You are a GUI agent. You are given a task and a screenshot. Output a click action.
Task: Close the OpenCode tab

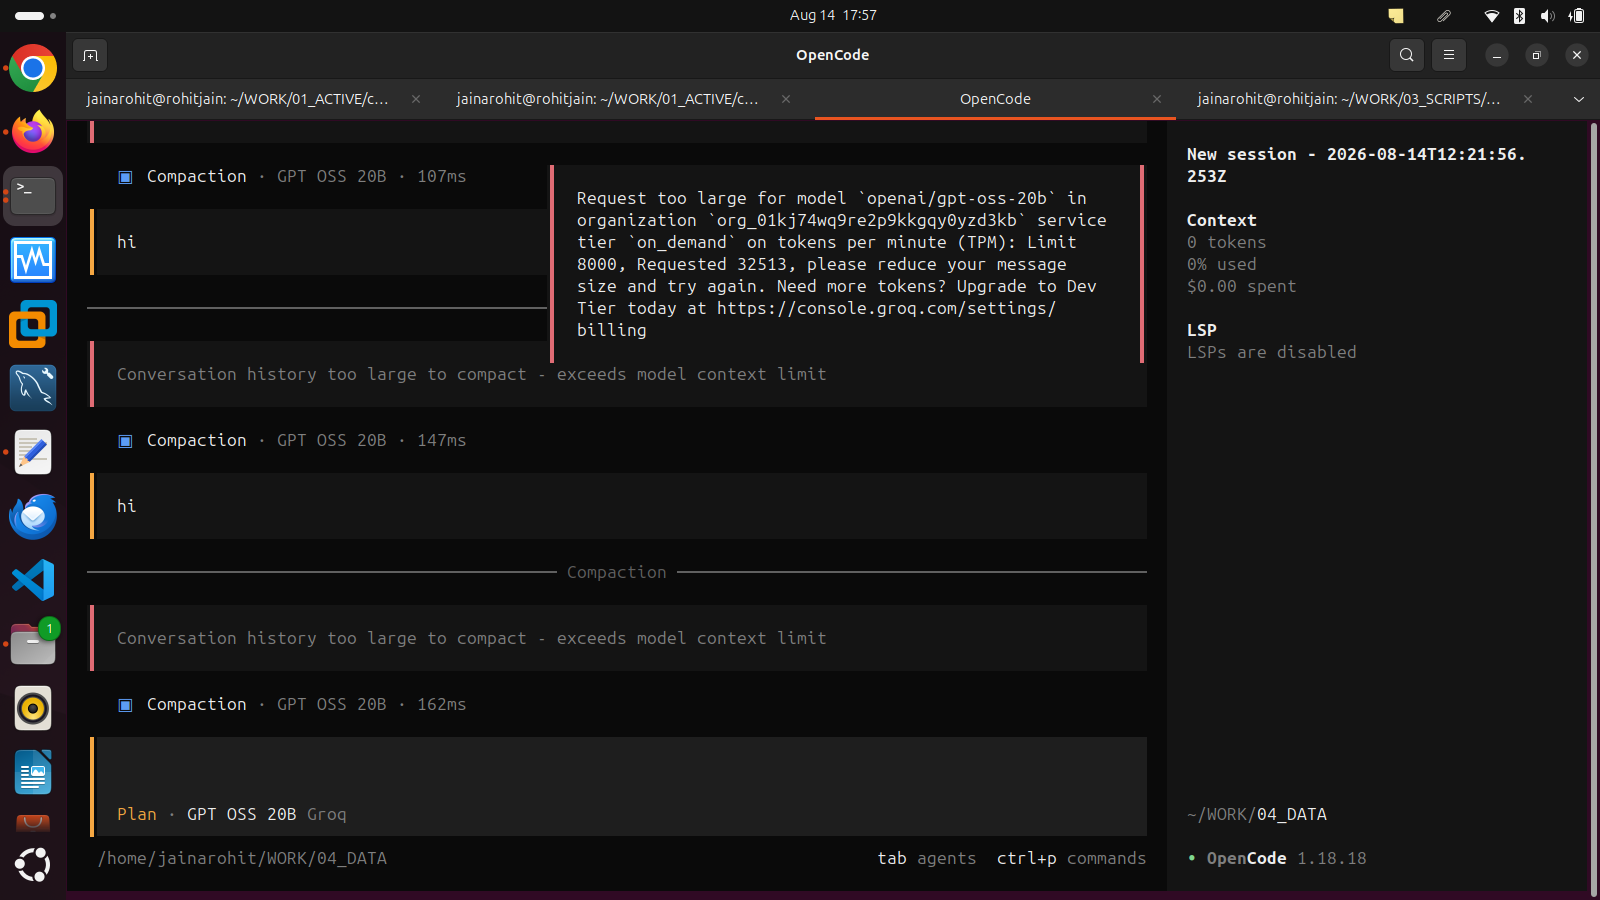point(1157,99)
